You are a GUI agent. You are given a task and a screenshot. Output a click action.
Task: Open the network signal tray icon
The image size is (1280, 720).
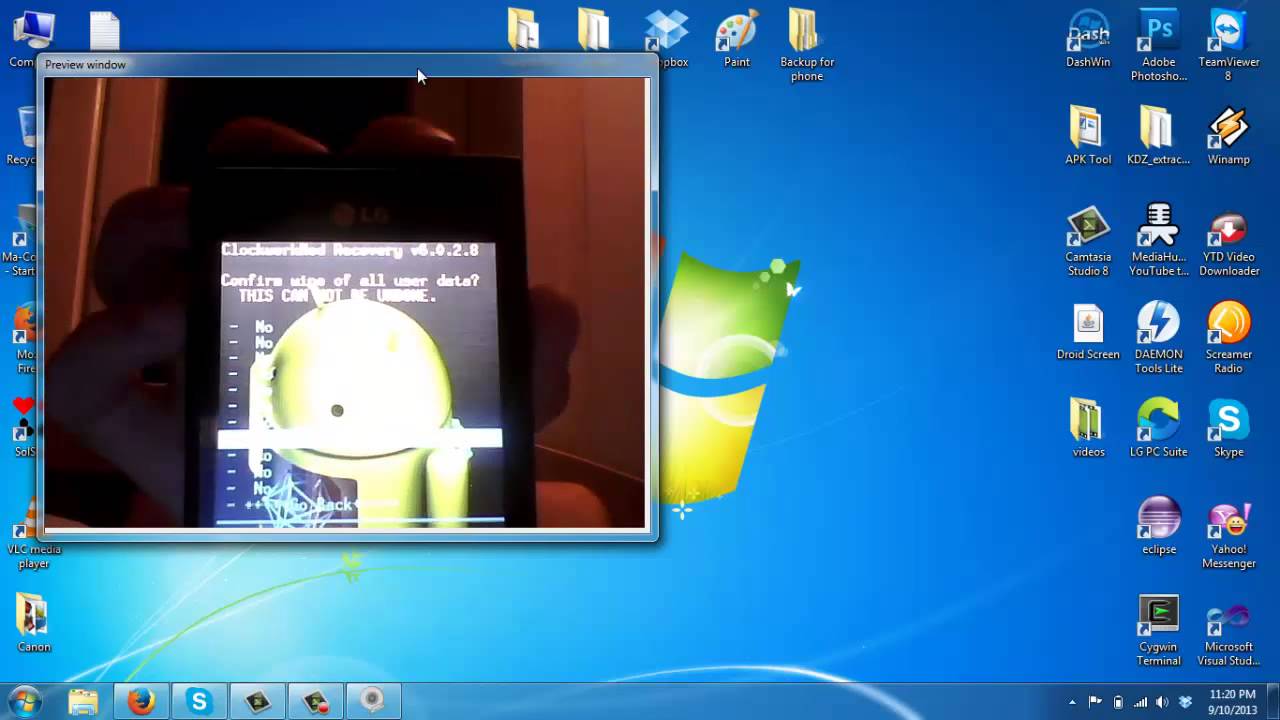point(1140,702)
